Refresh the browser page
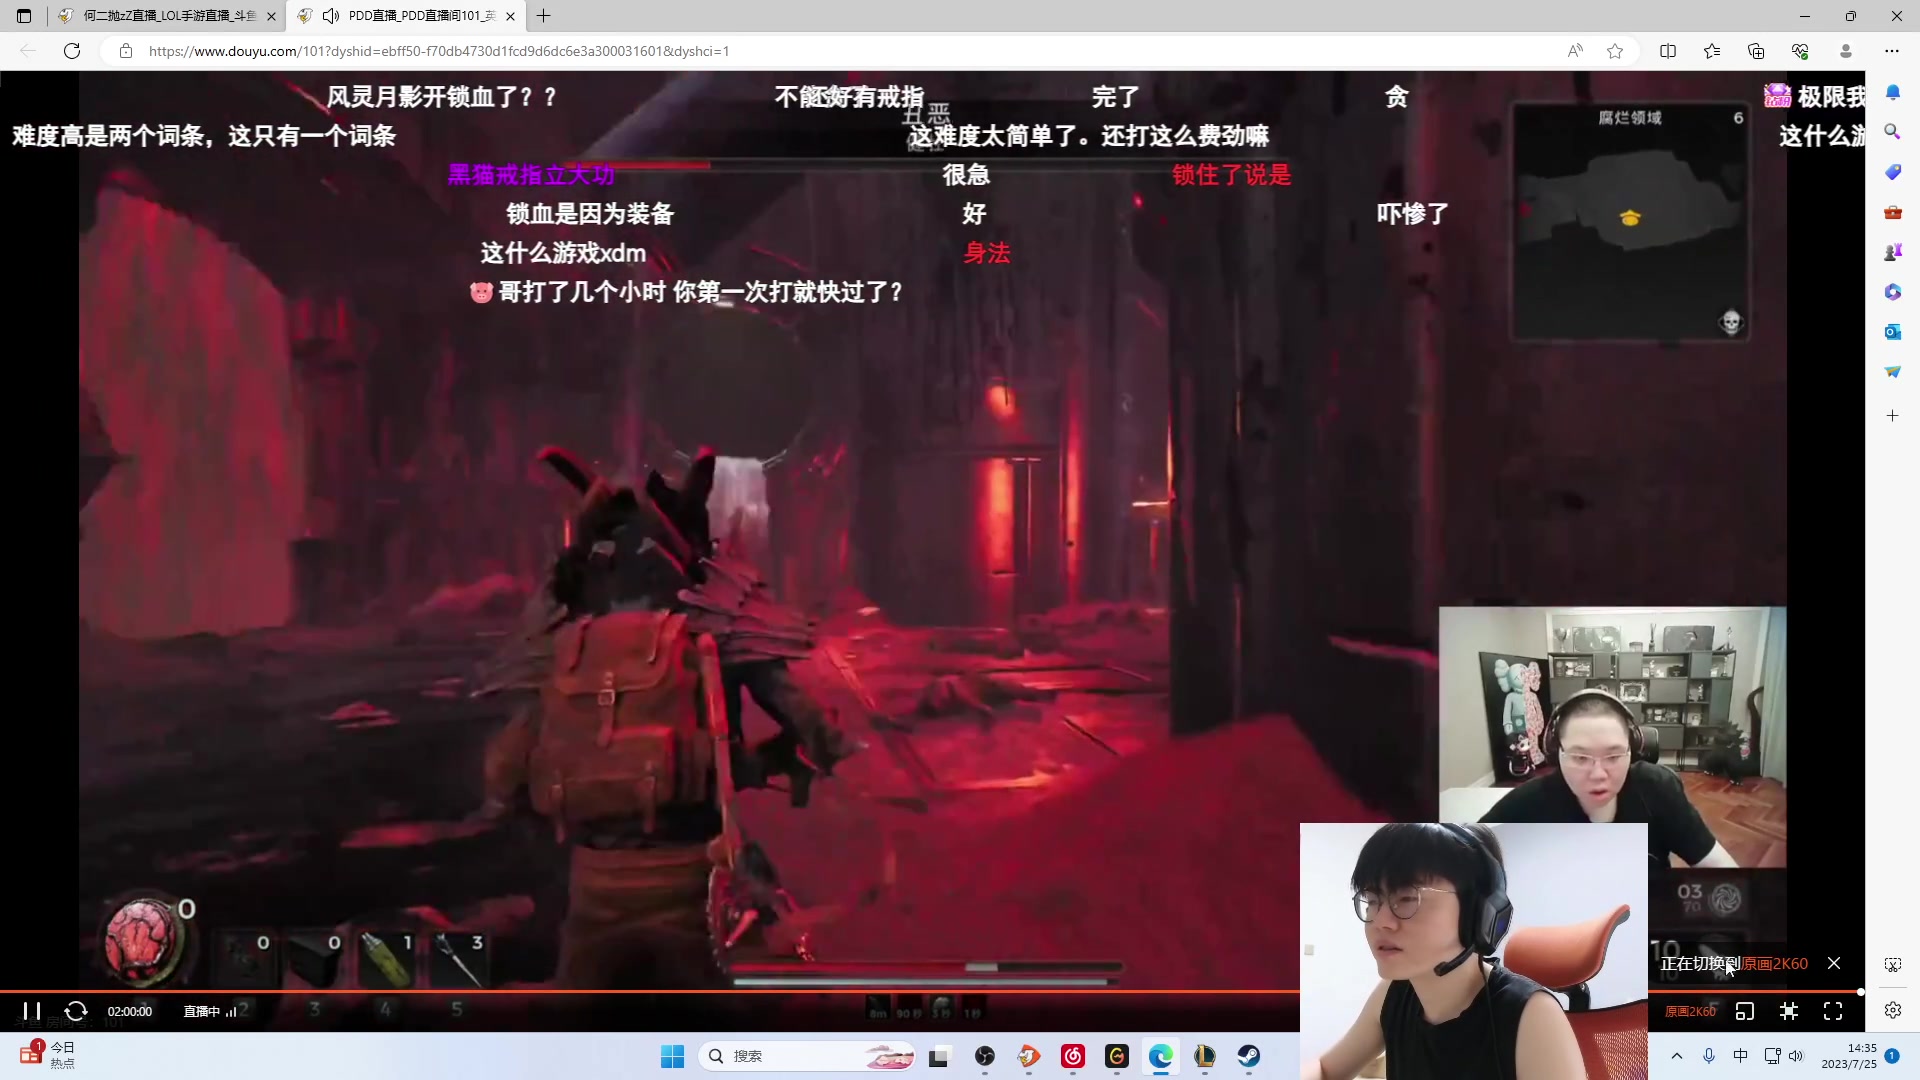The width and height of the screenshot is (1920, 1080). (72, 51)
